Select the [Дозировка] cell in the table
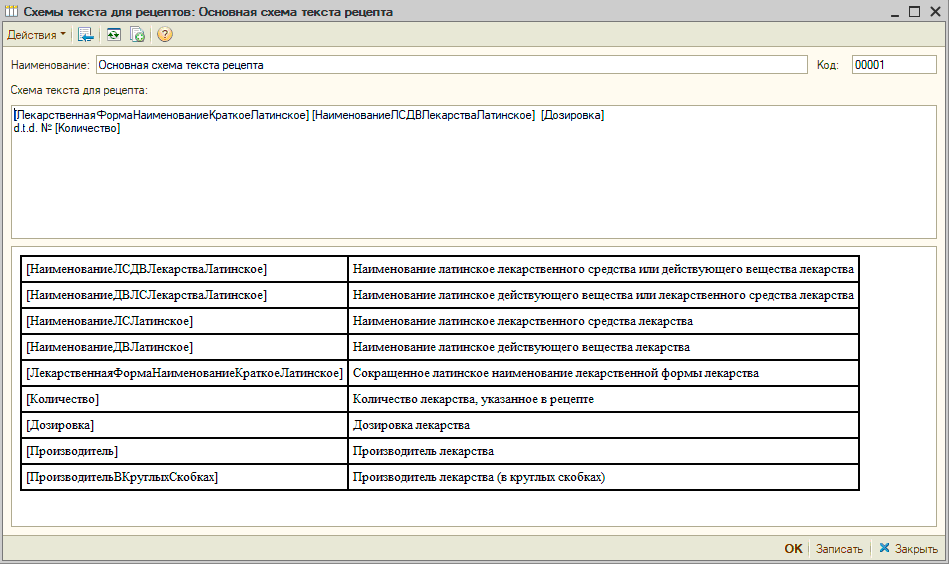 point(184,426)
